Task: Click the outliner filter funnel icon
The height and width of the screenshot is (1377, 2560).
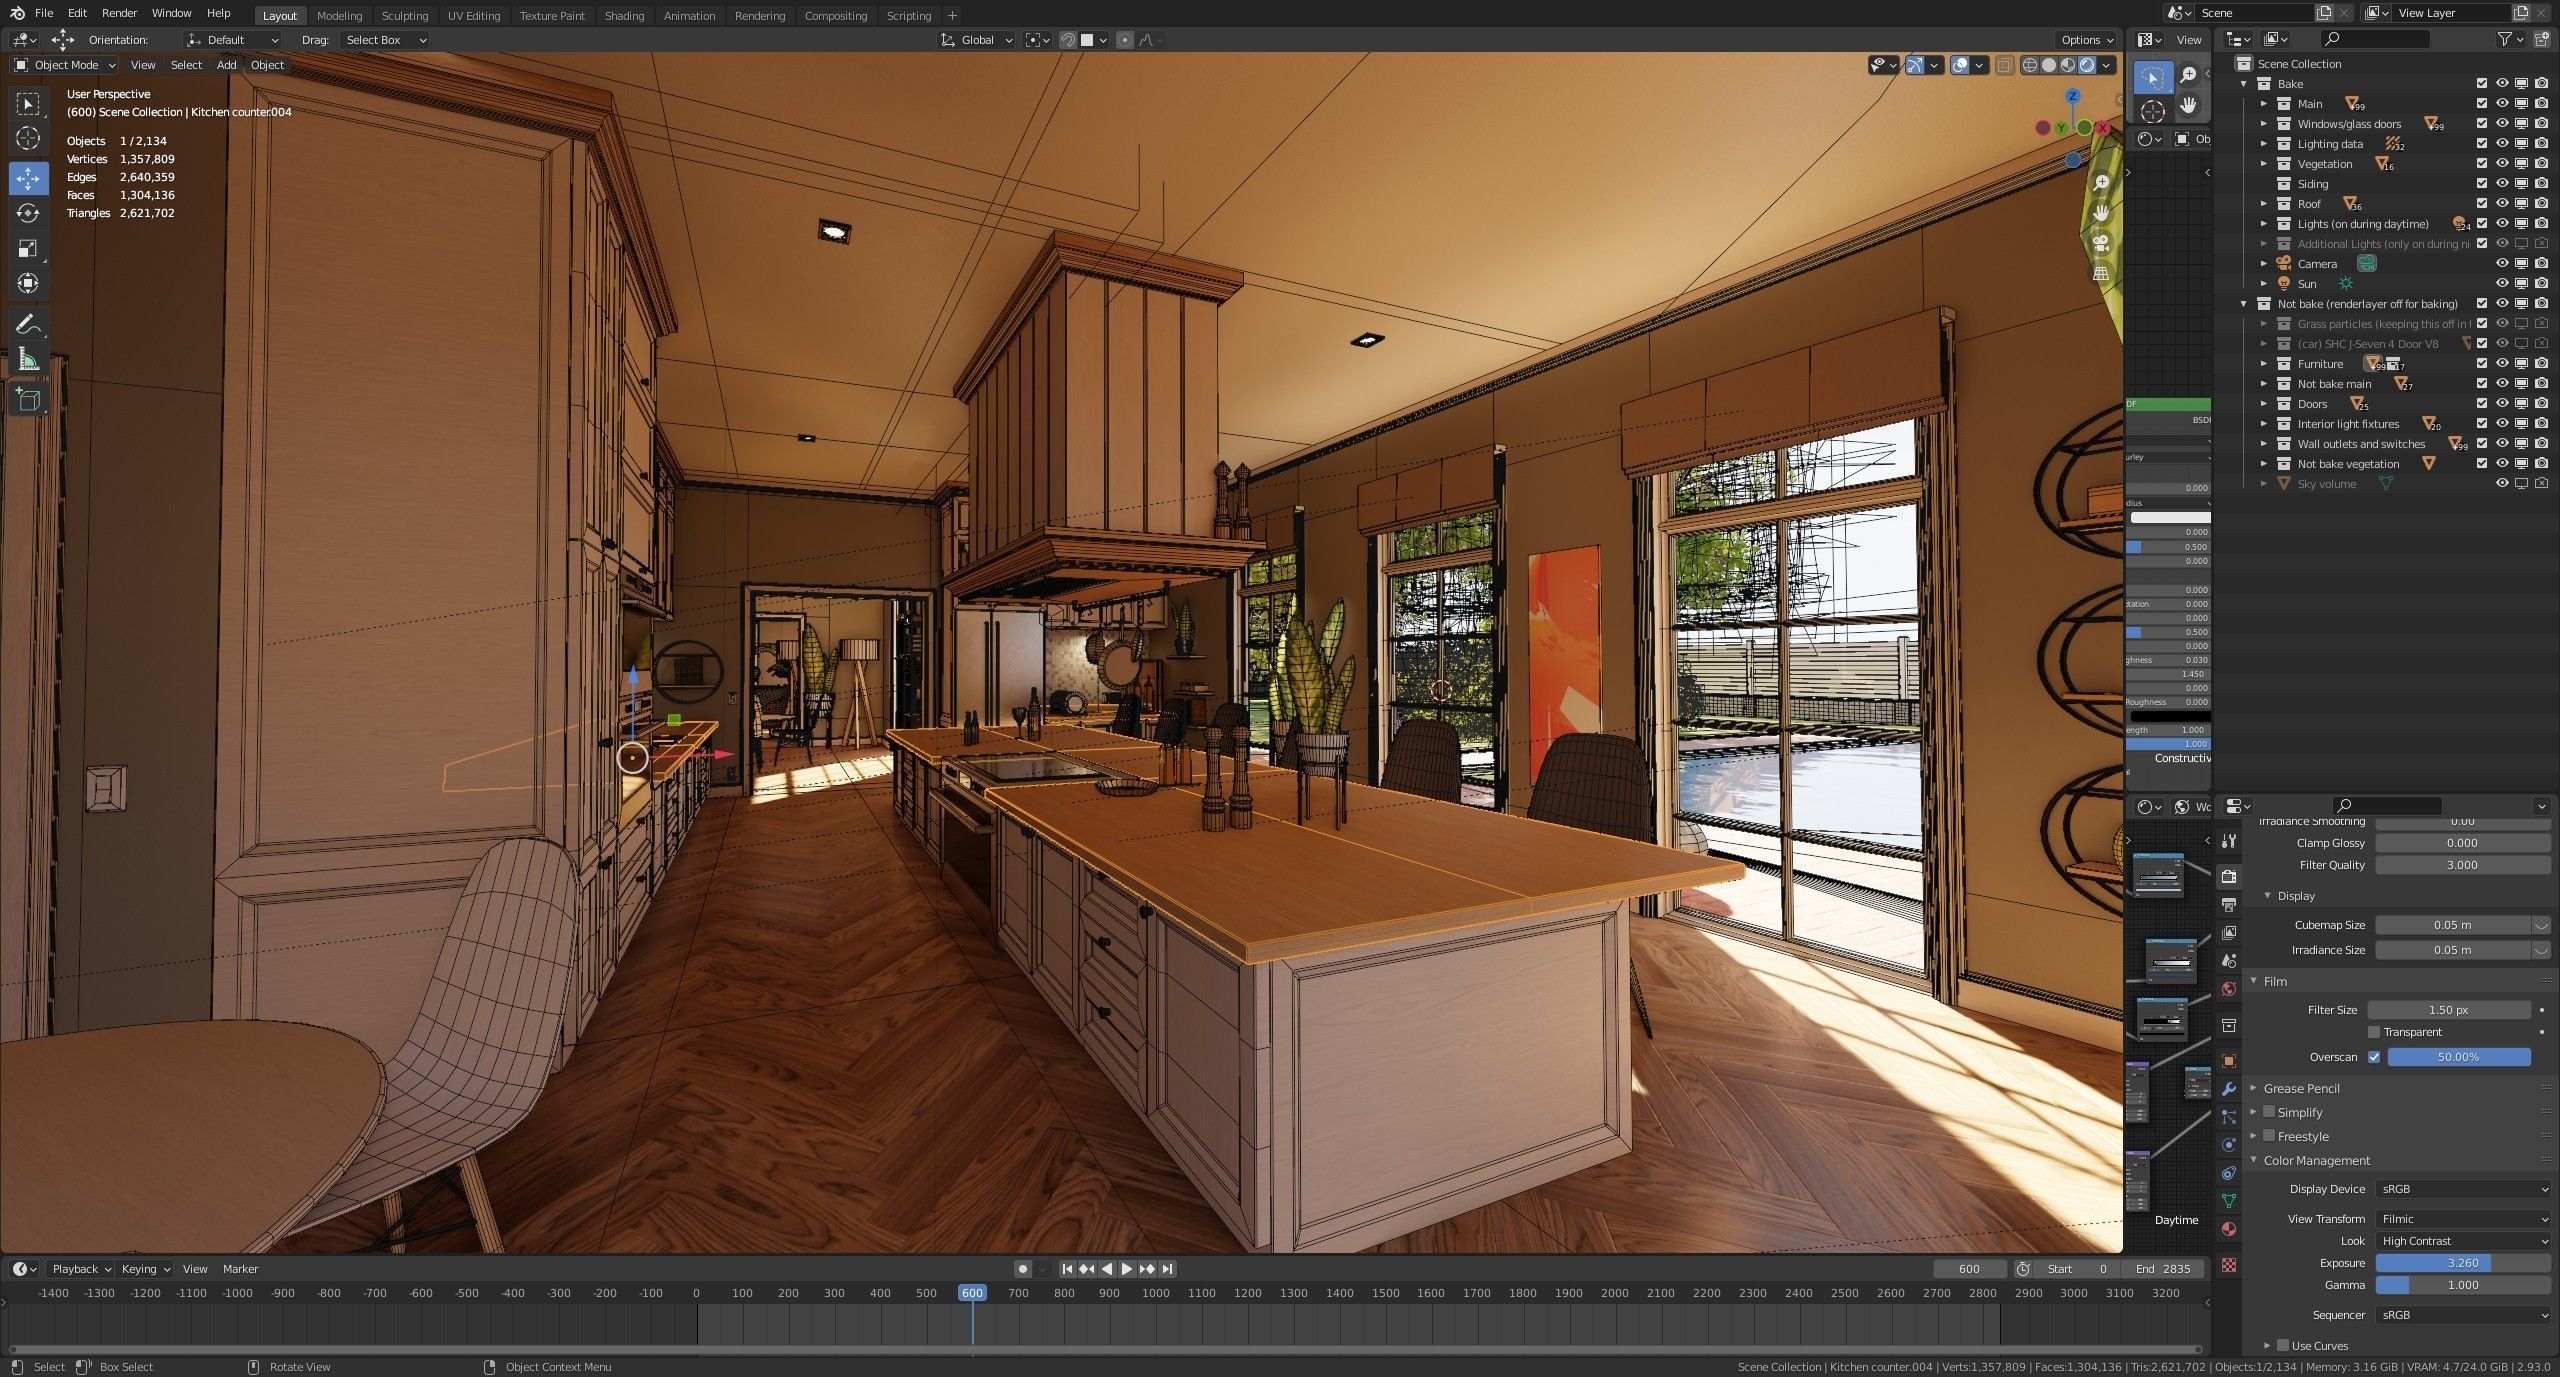Action: 2505,39
